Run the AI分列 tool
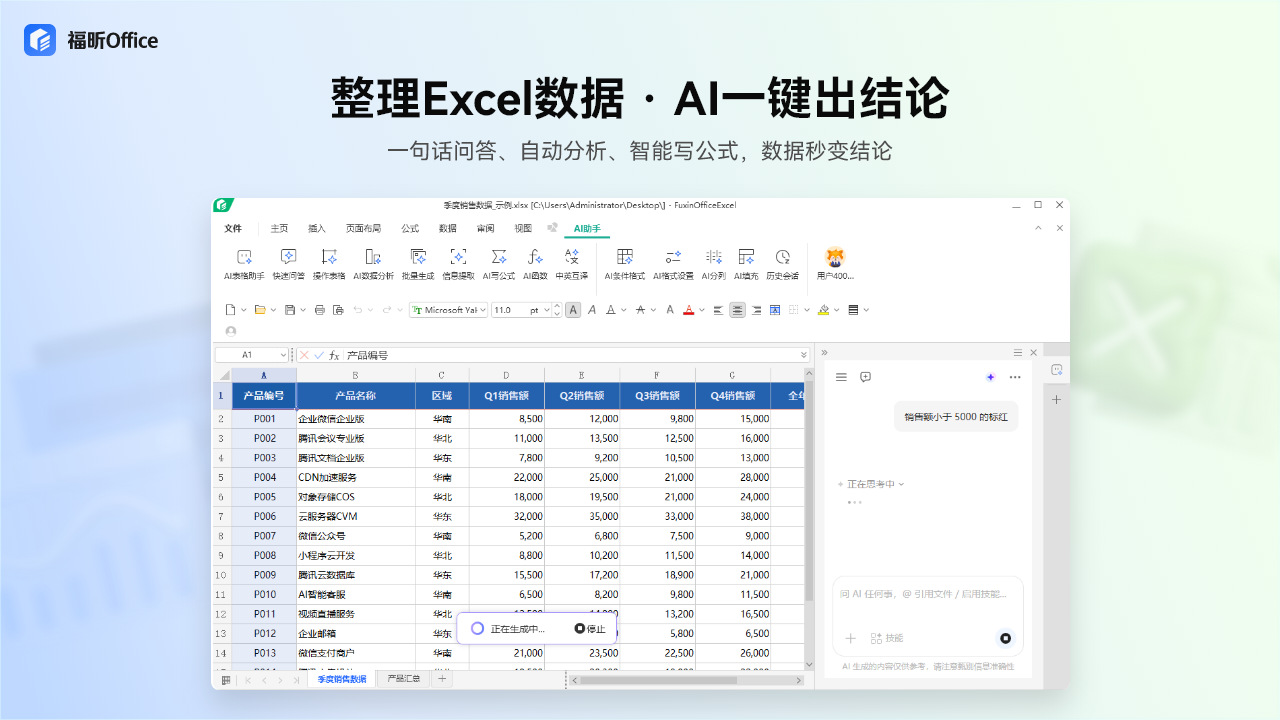 tap(713, 264)
